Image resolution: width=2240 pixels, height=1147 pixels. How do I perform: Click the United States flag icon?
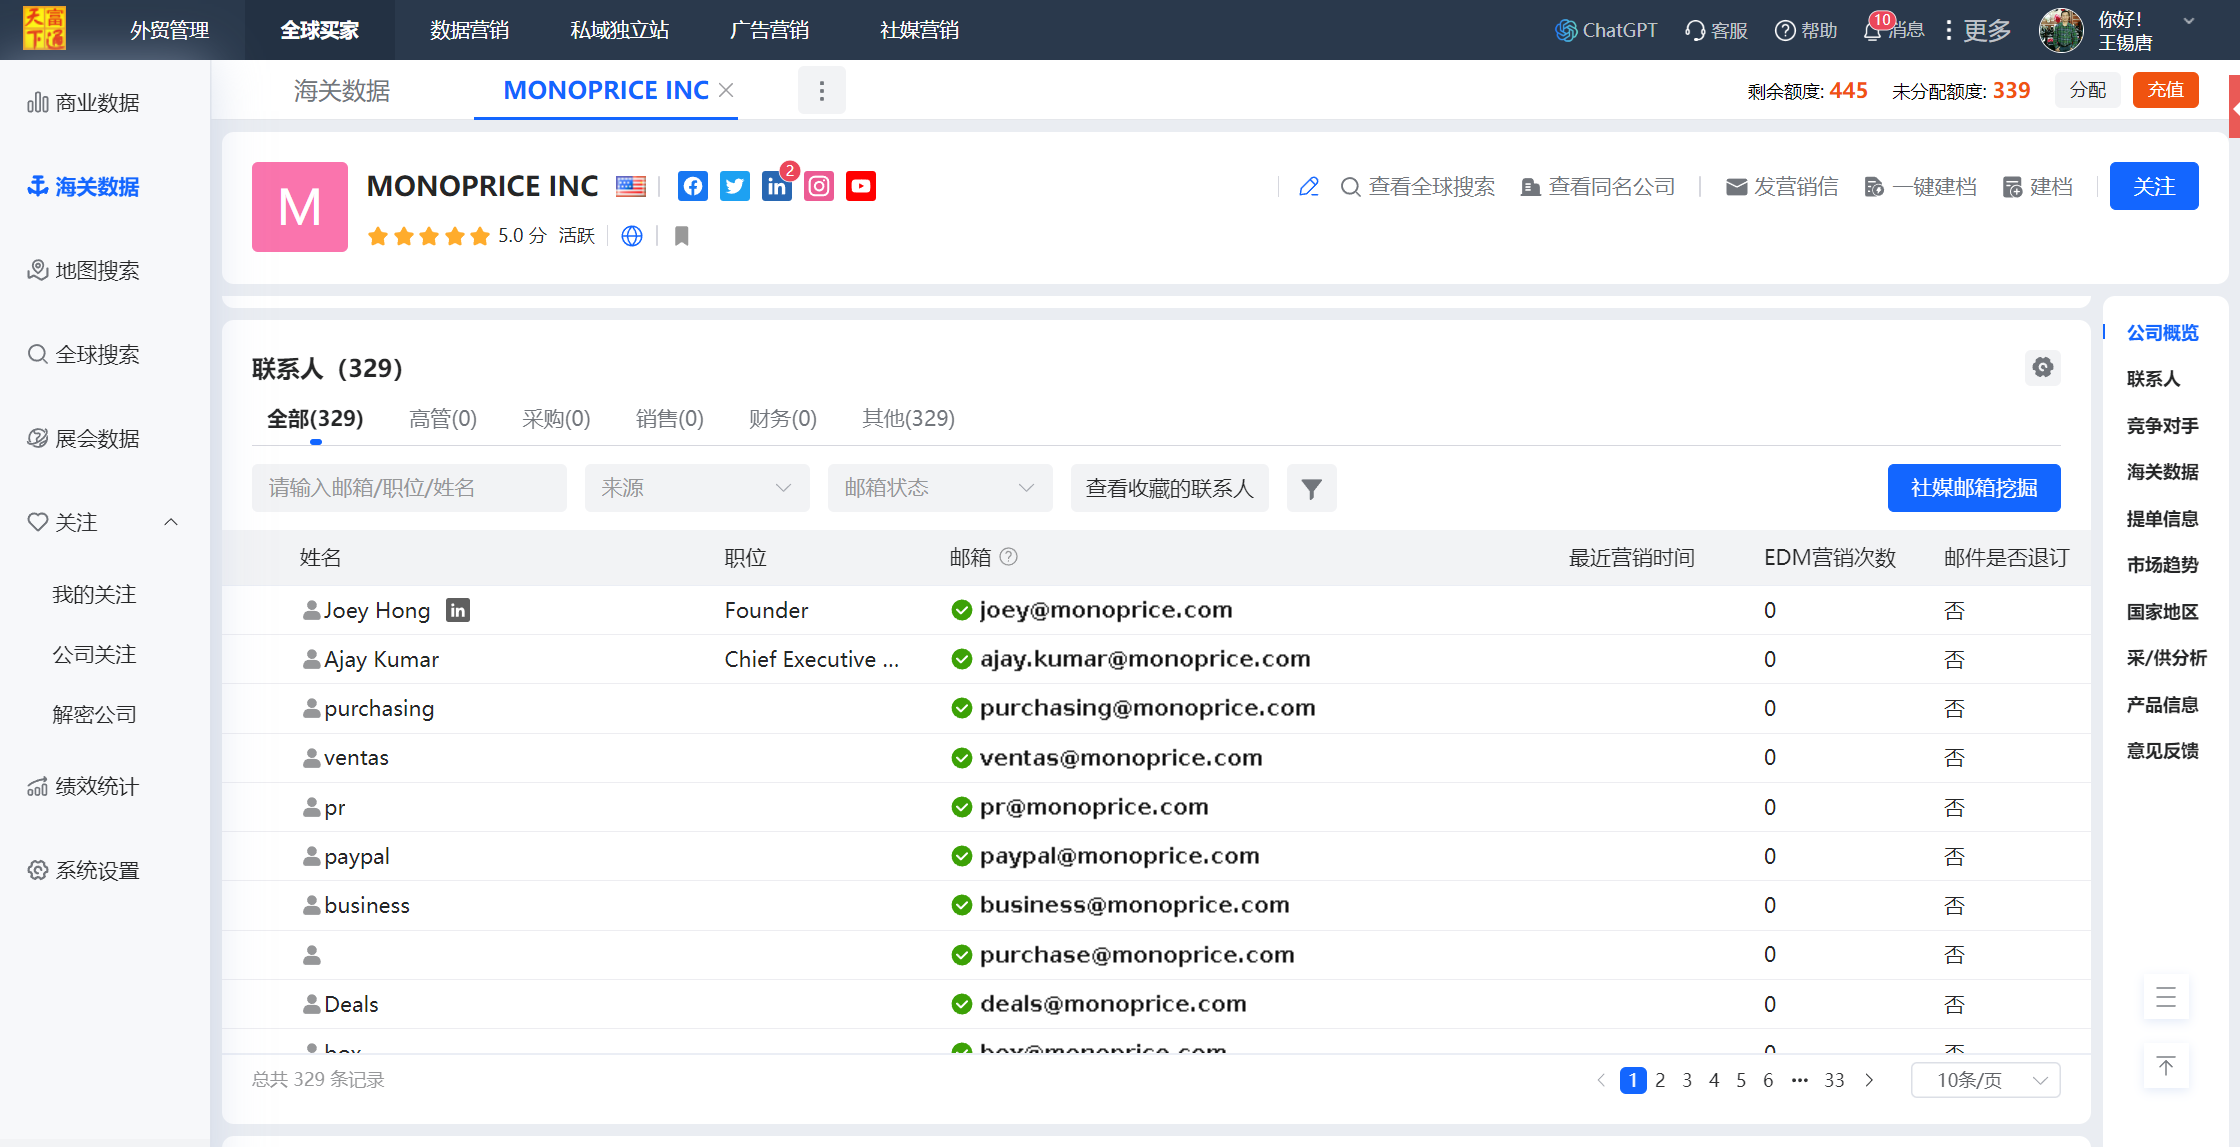(x=631, y=186)
